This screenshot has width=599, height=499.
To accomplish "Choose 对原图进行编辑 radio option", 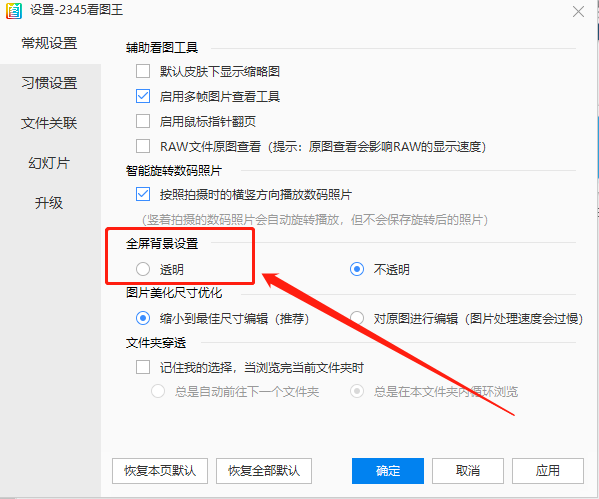I will pyautogui.click(x=357, y=318).
